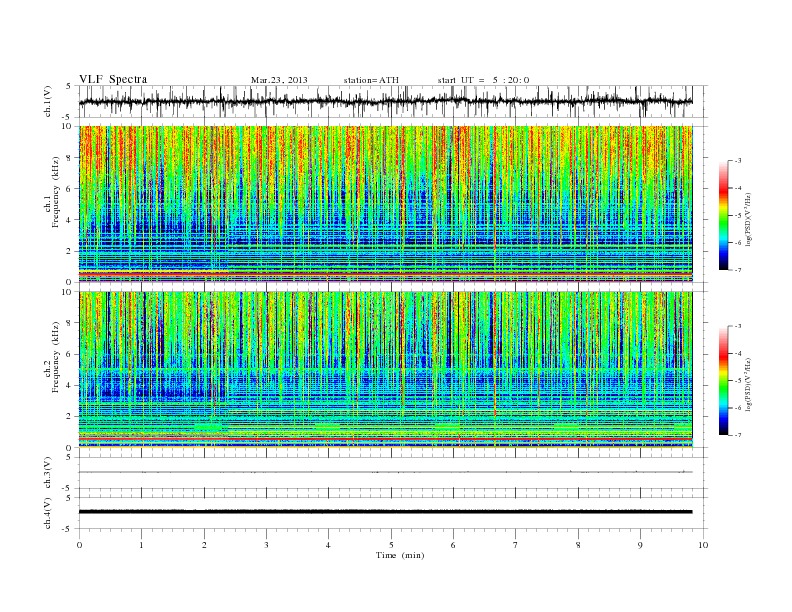
Task: Click the "-7" tick on ch.1 color bar
Action: tap(737, 270)
